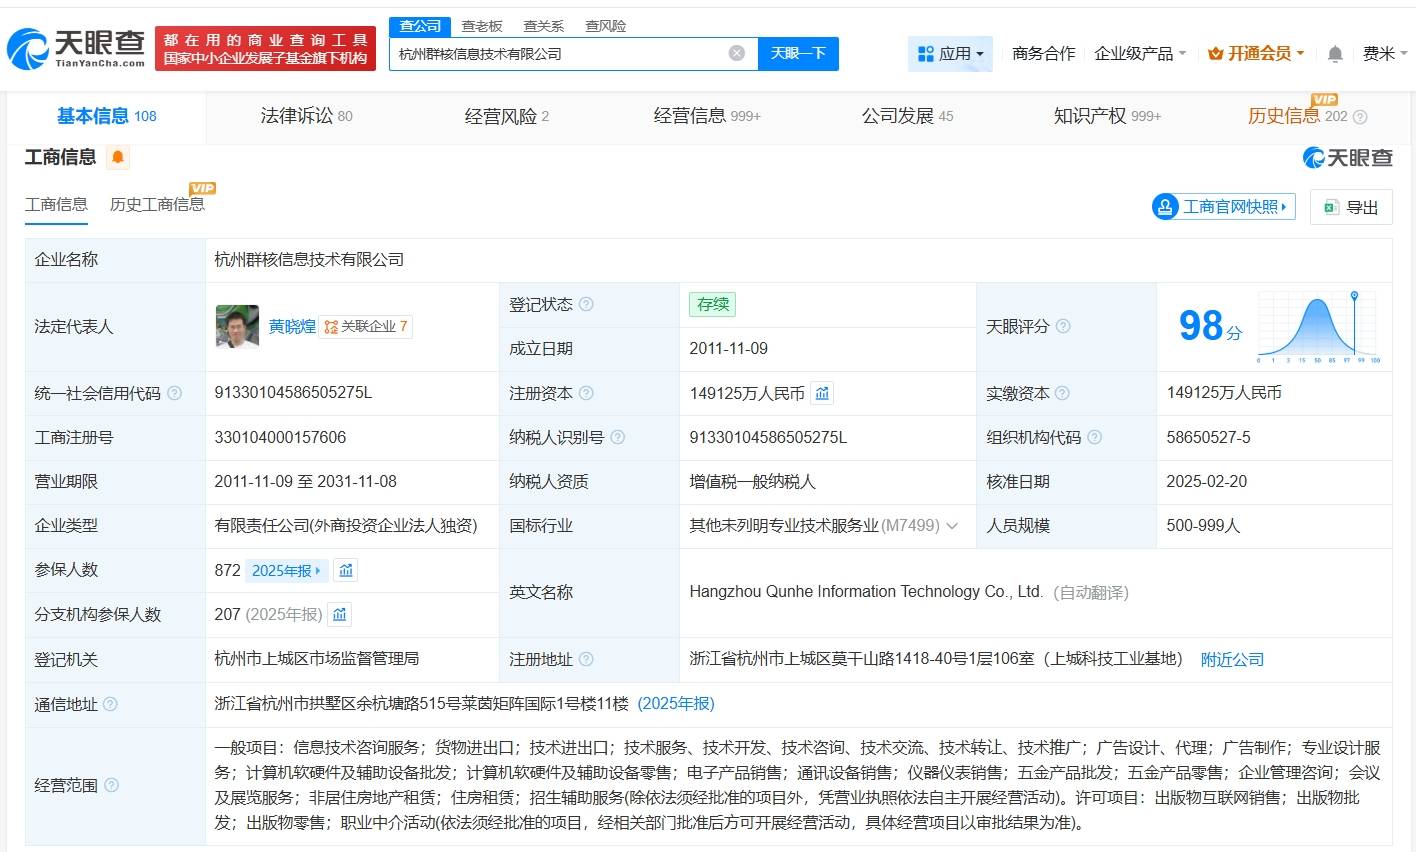Viewport: 1416px width, 852px height.
Task: Click the legal representative 黄晓煌 link
Action: (292, 326)
